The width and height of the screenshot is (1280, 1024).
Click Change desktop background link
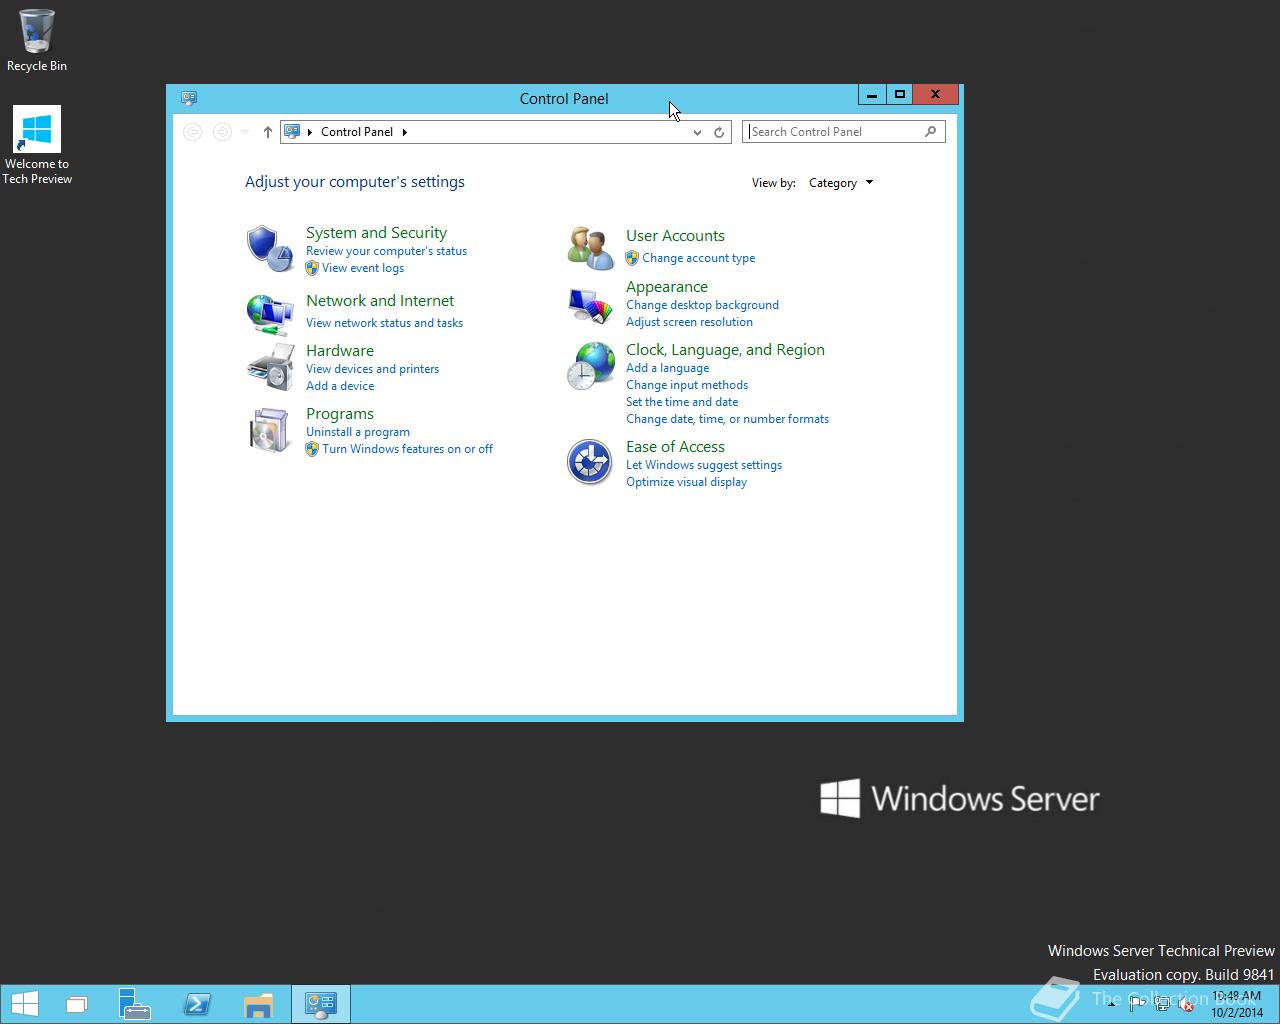(702, 305)
